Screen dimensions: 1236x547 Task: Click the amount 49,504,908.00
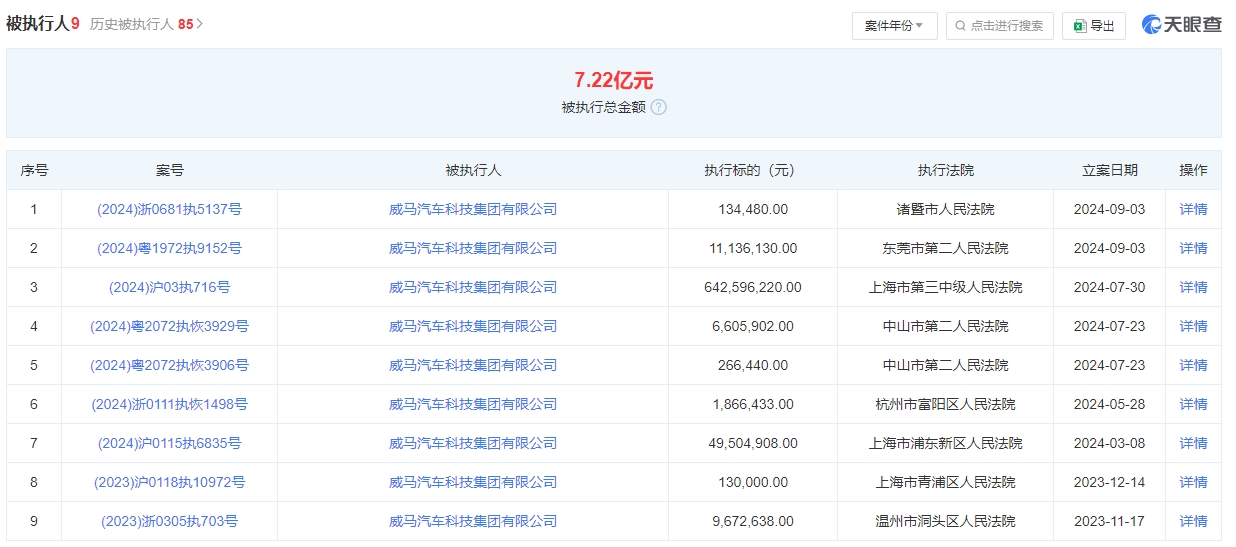[x=753, y=443]
